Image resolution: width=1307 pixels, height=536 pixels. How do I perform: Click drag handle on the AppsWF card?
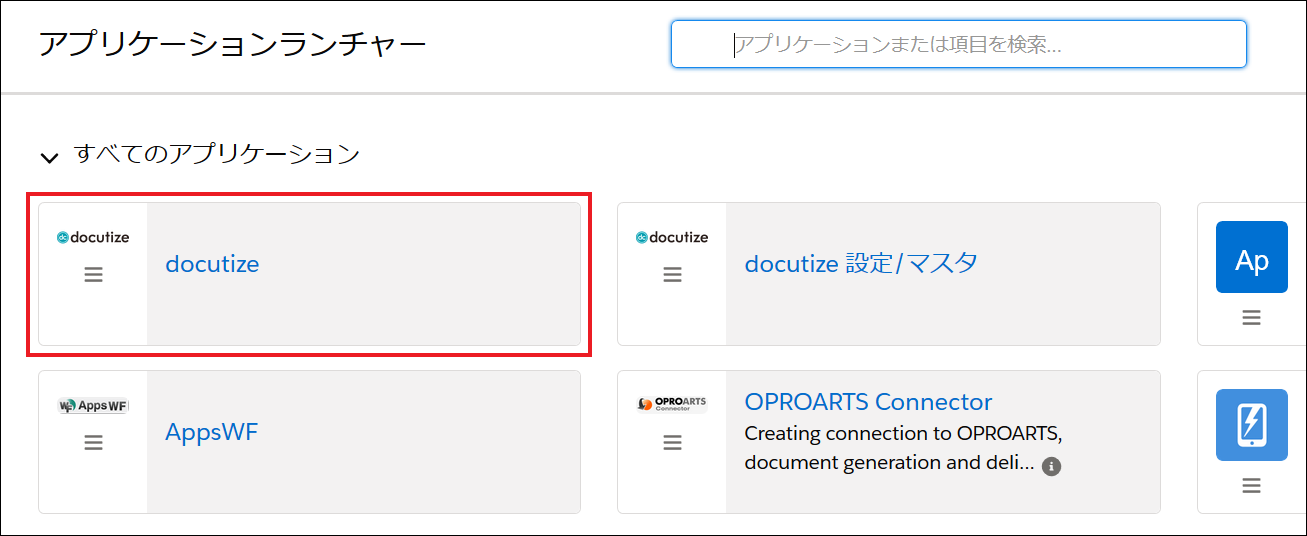(x=93, y=442)
